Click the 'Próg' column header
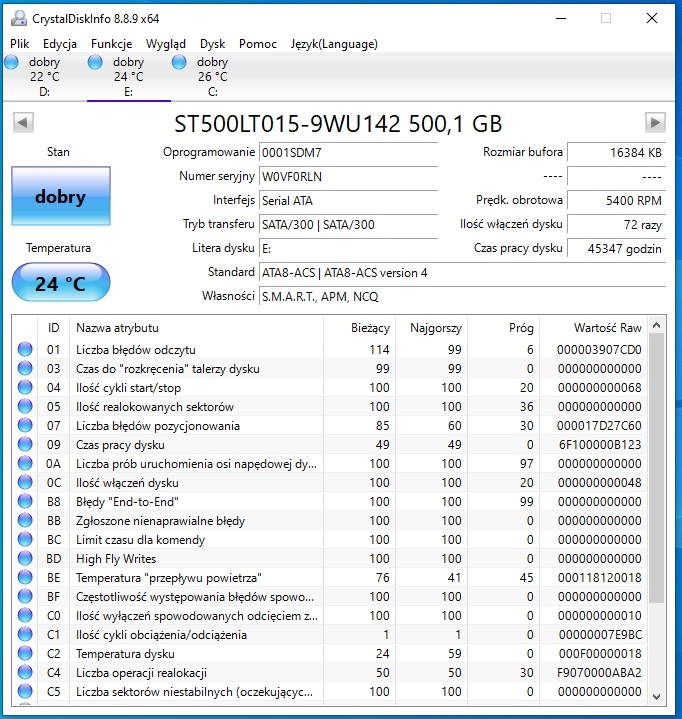This screenshot has height=719, width=682. click(x=504, y=328)
